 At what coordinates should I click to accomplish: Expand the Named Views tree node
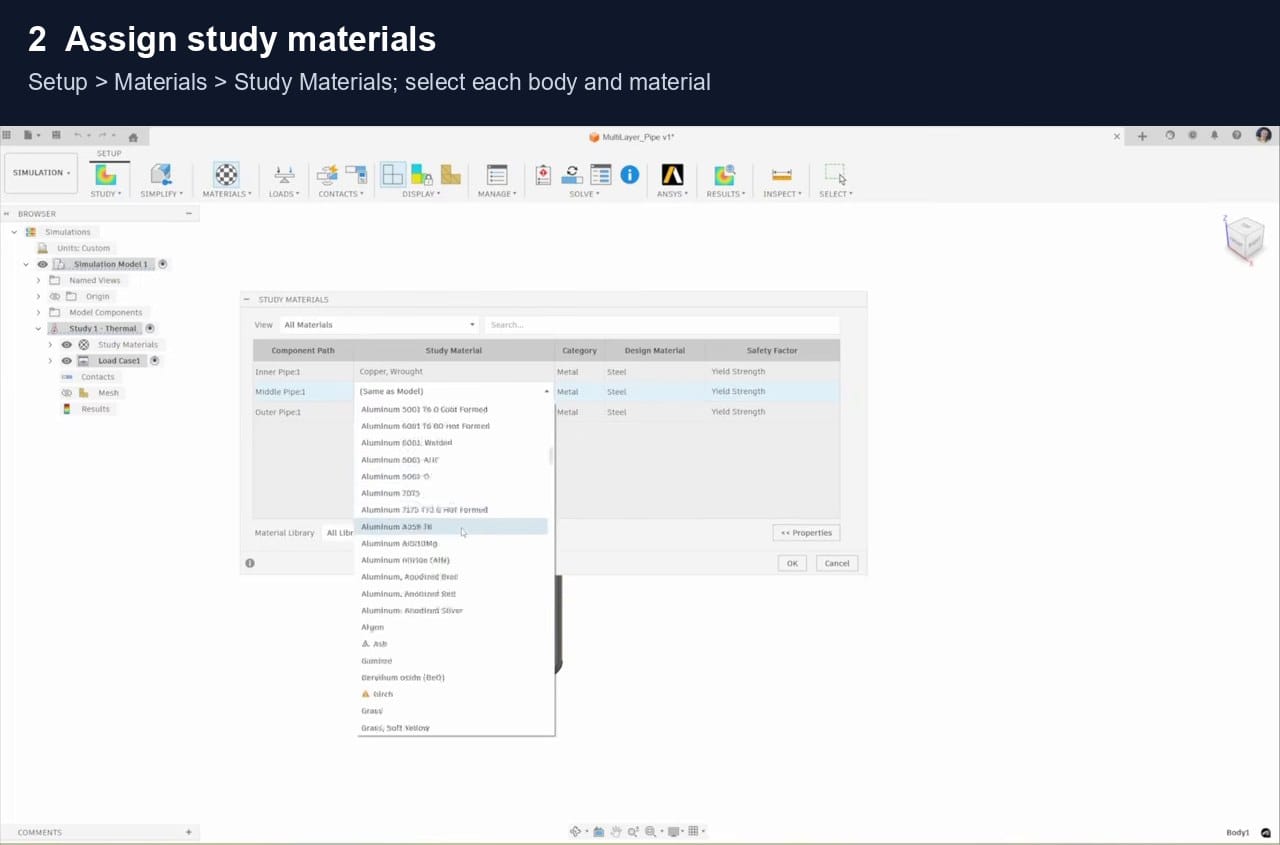[x=38, y=280]
